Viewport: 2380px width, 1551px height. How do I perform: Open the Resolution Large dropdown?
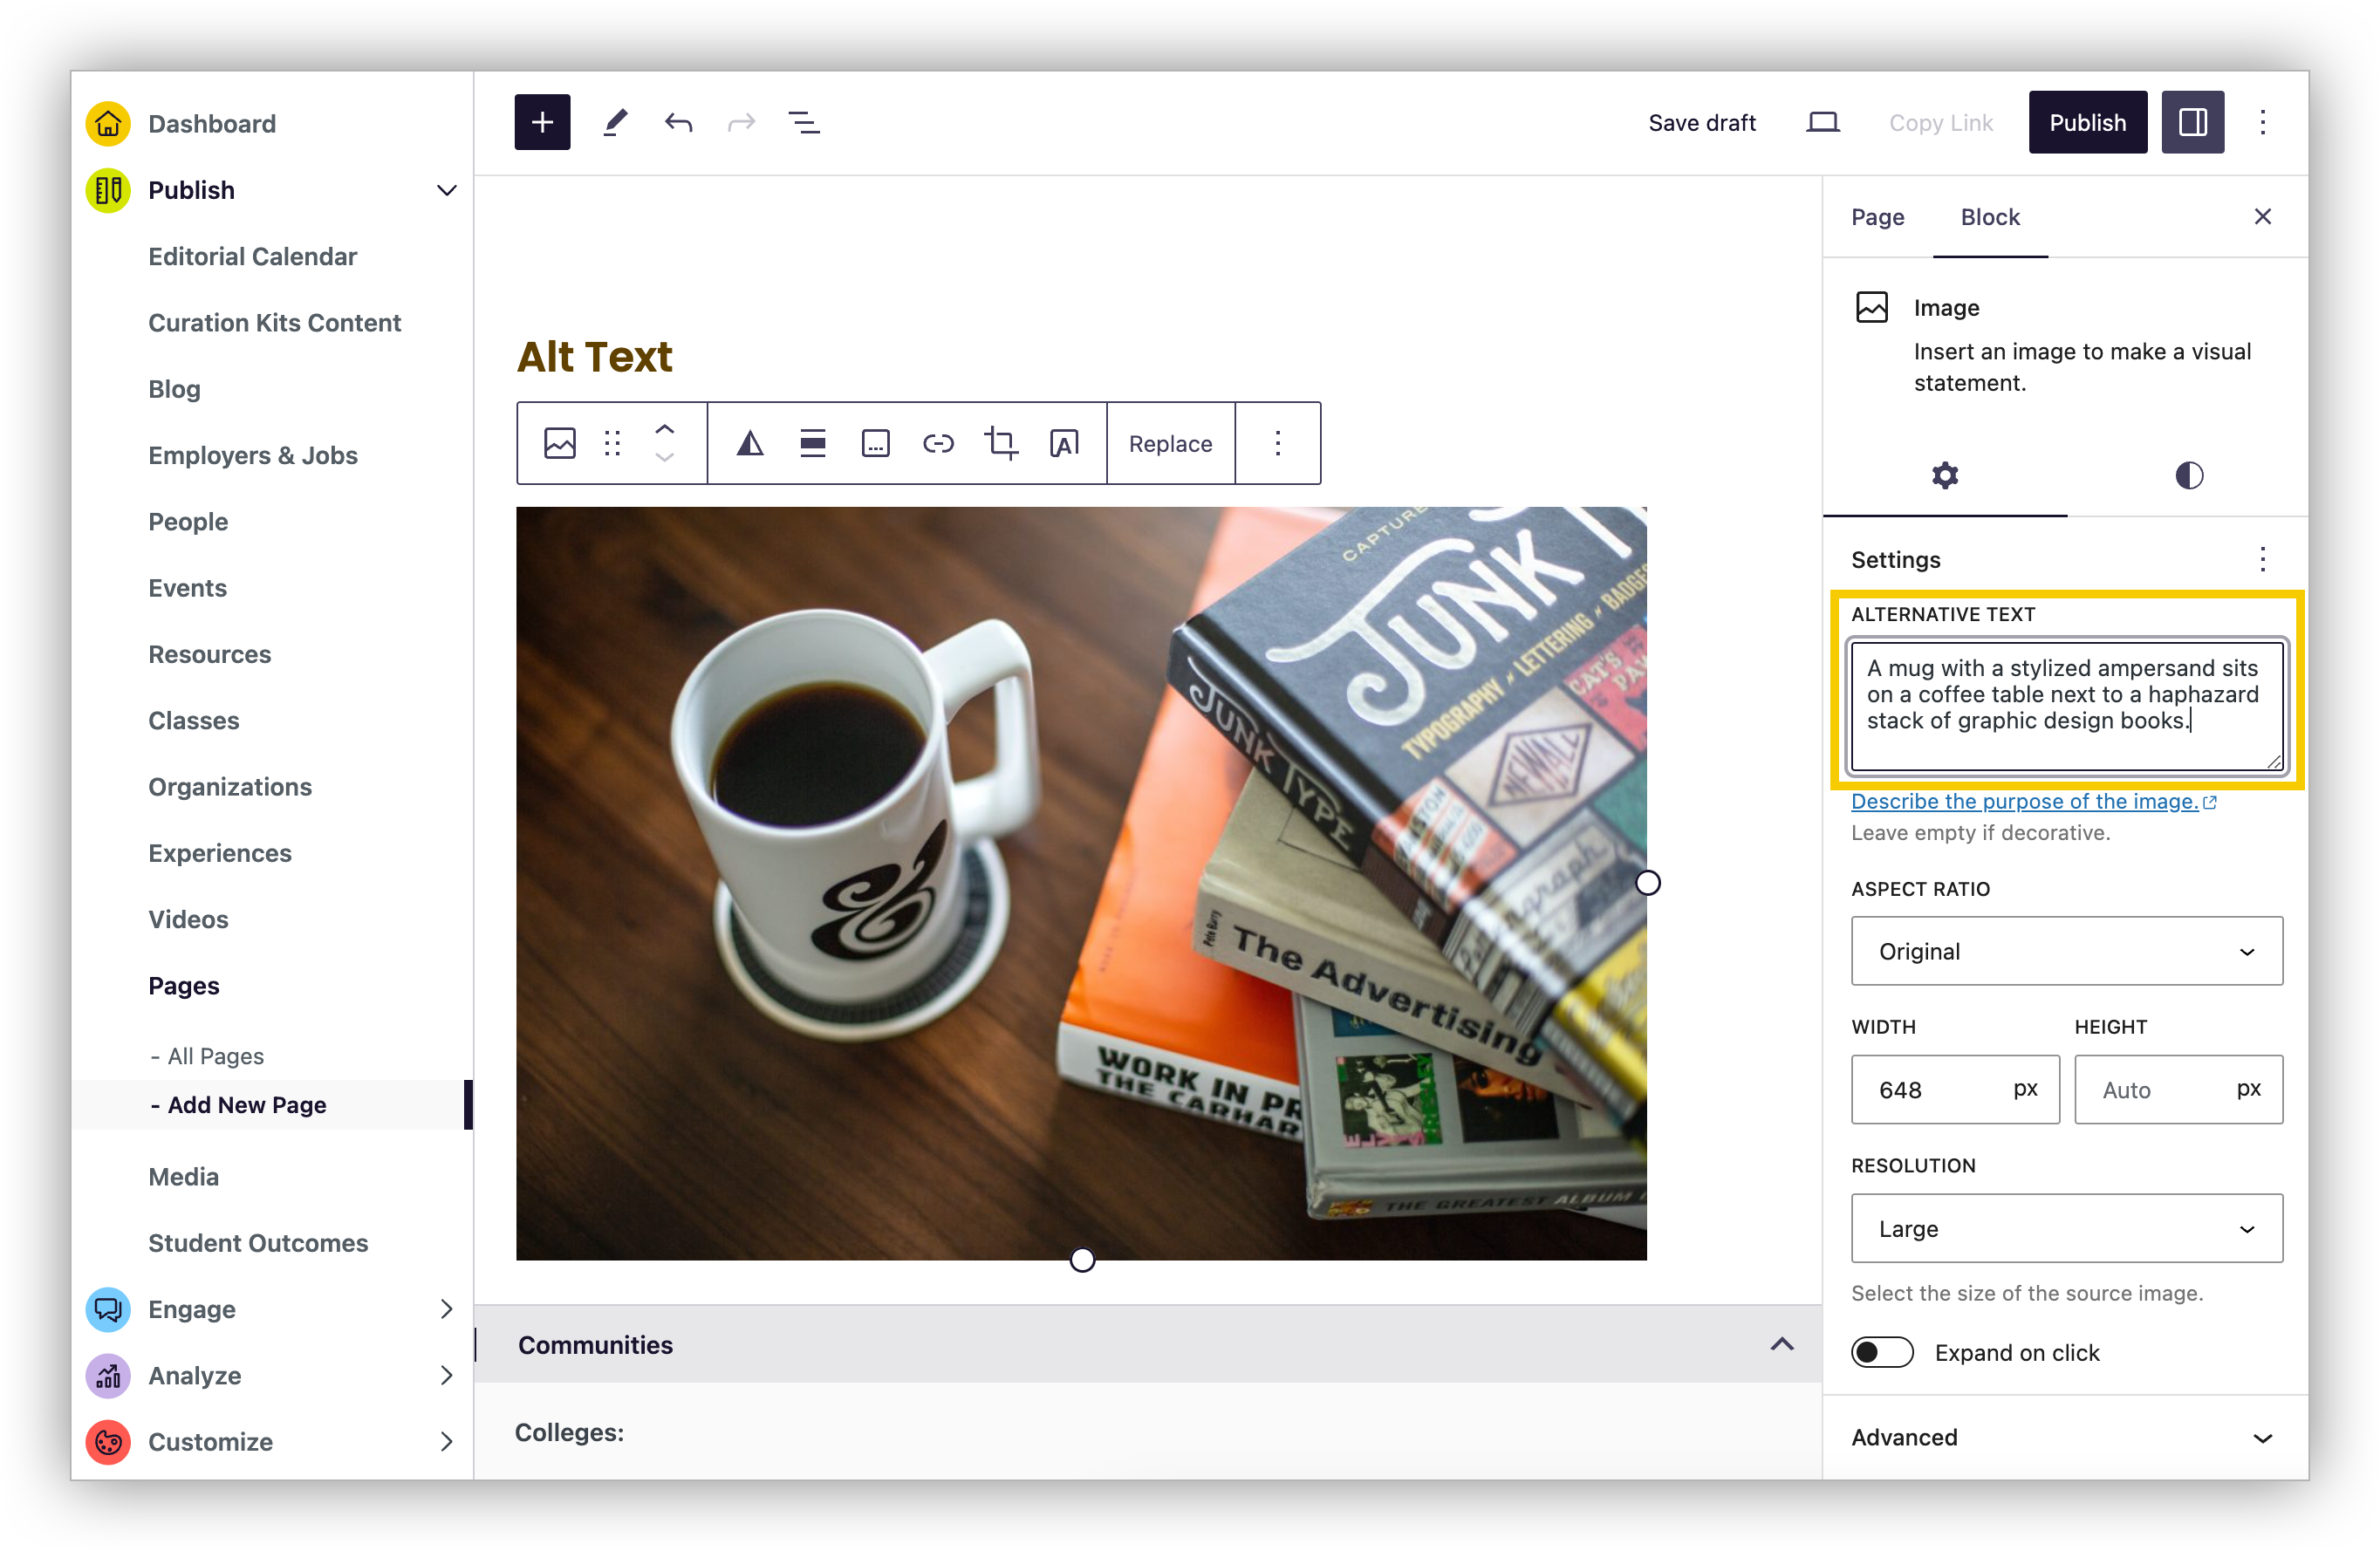pyautogui.click(x=2066, y=1228)
